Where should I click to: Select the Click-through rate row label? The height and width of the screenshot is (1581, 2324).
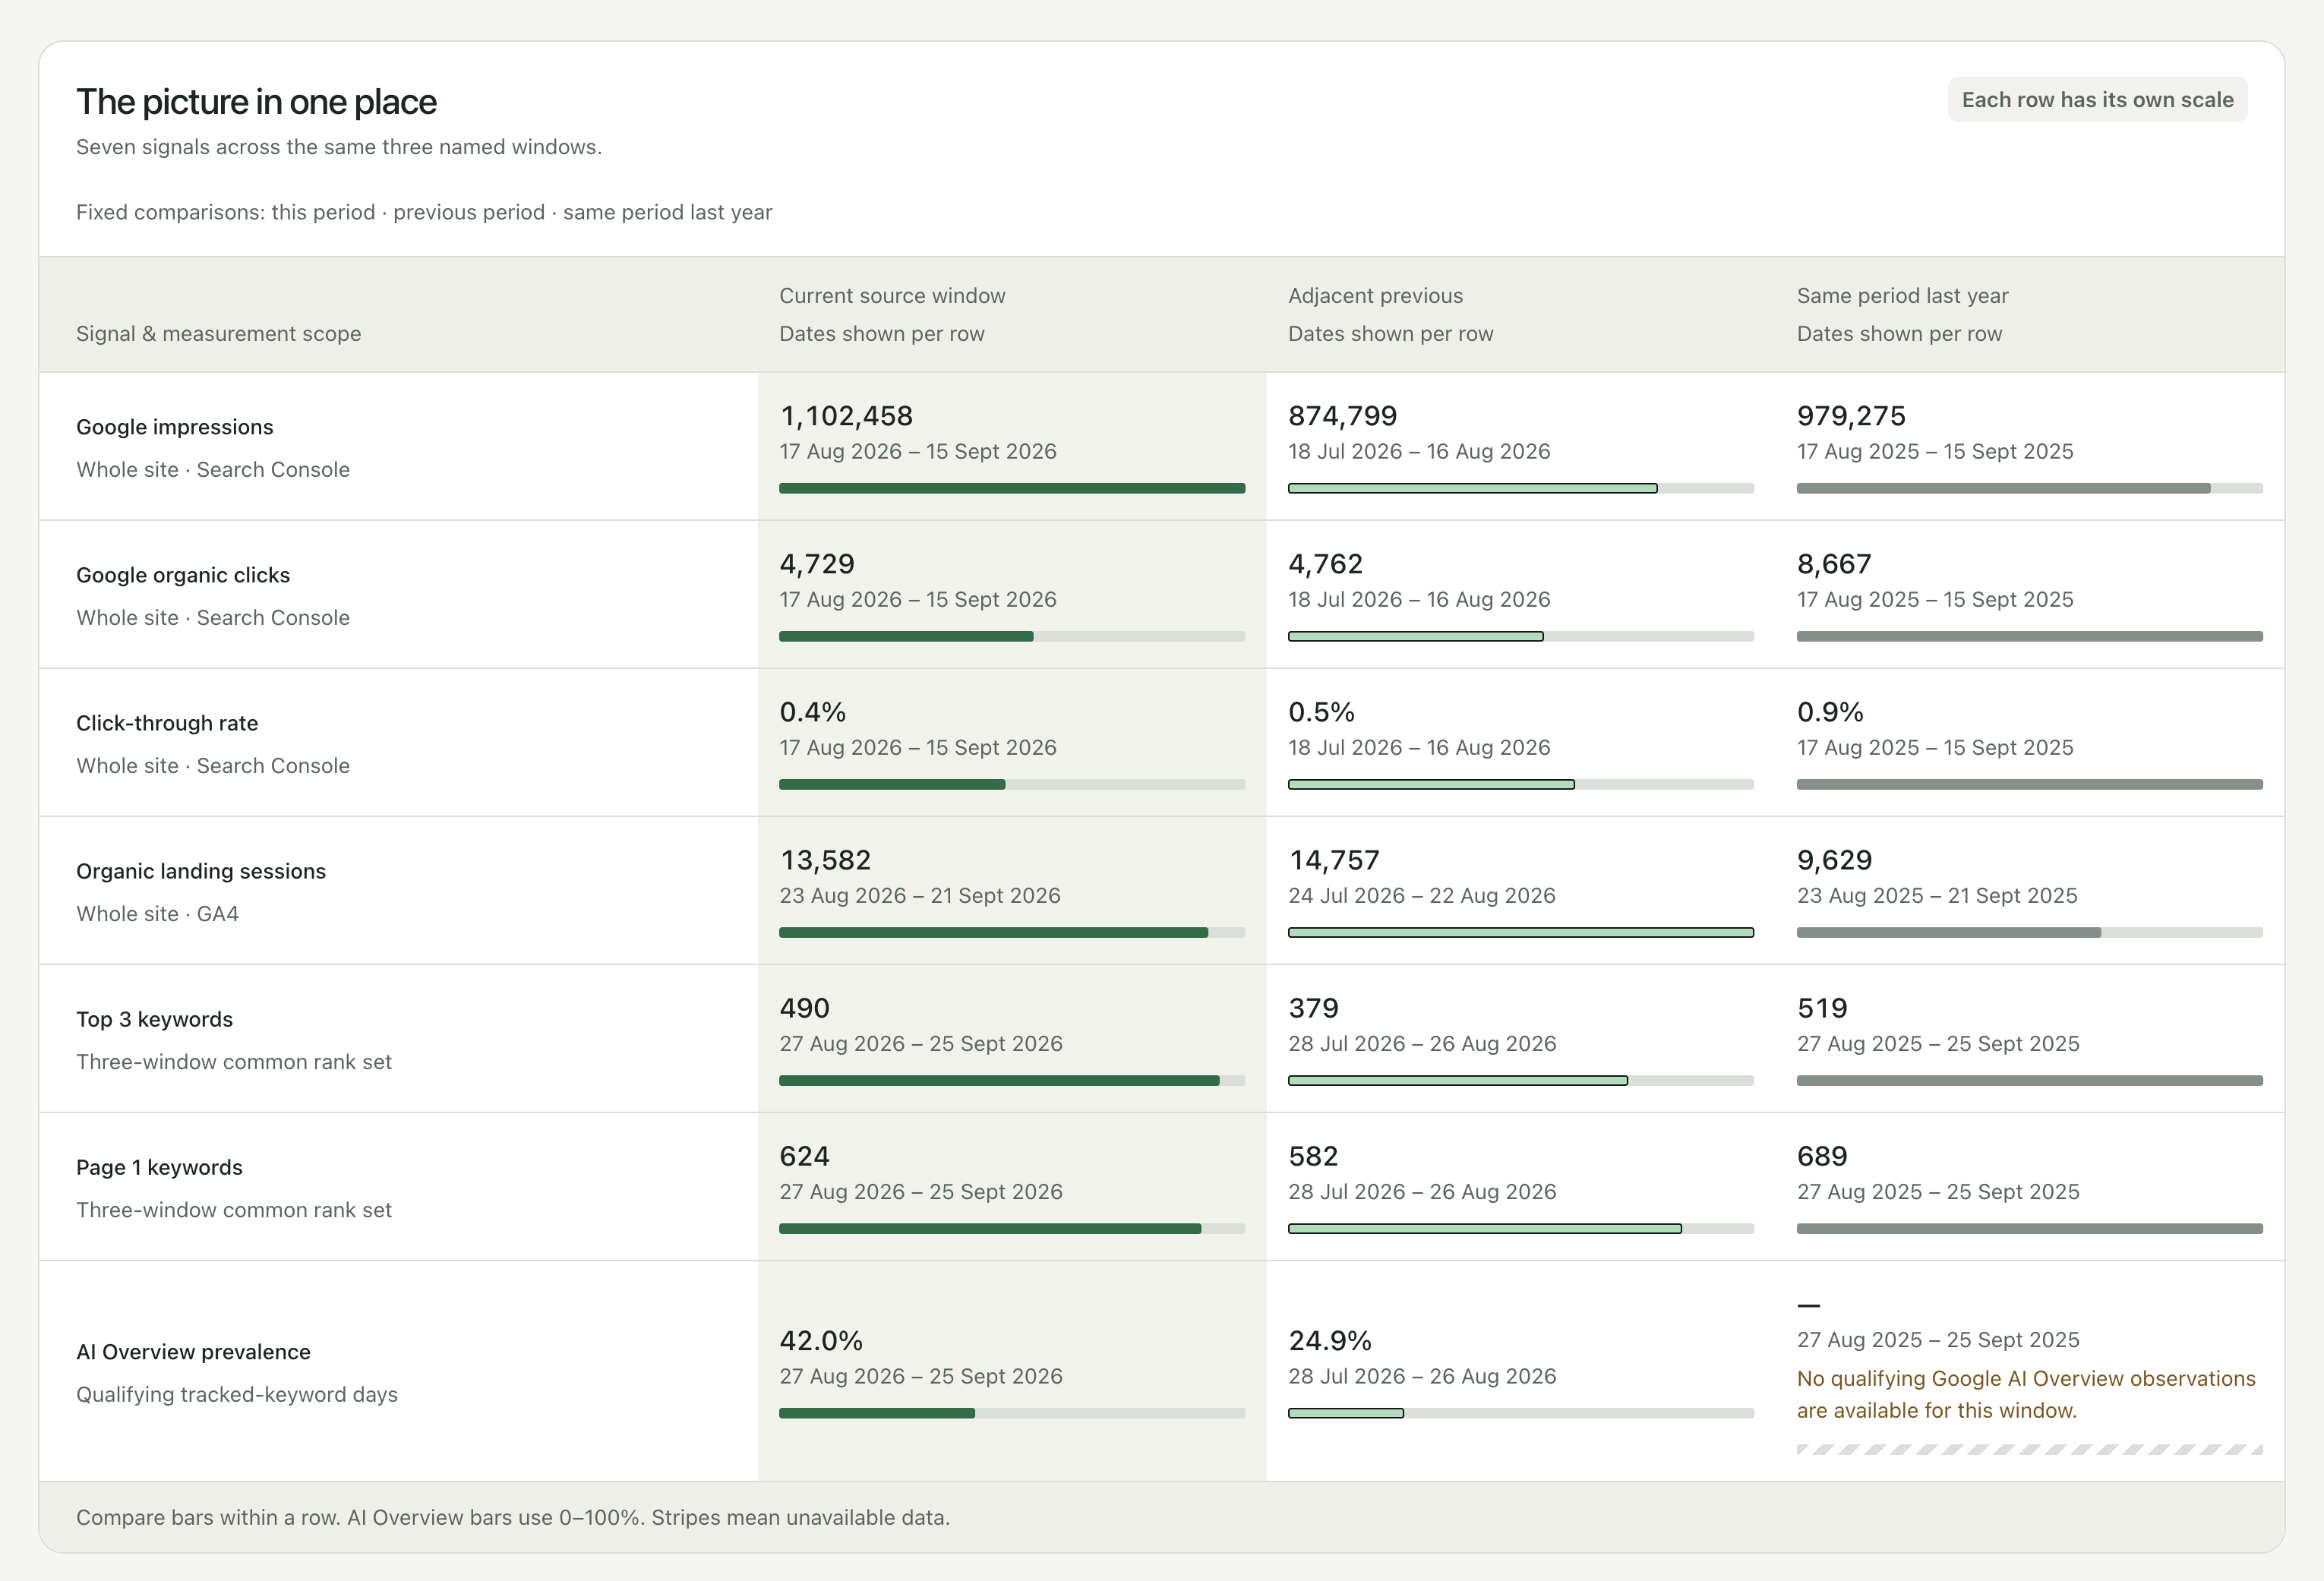tap(167, 723)
